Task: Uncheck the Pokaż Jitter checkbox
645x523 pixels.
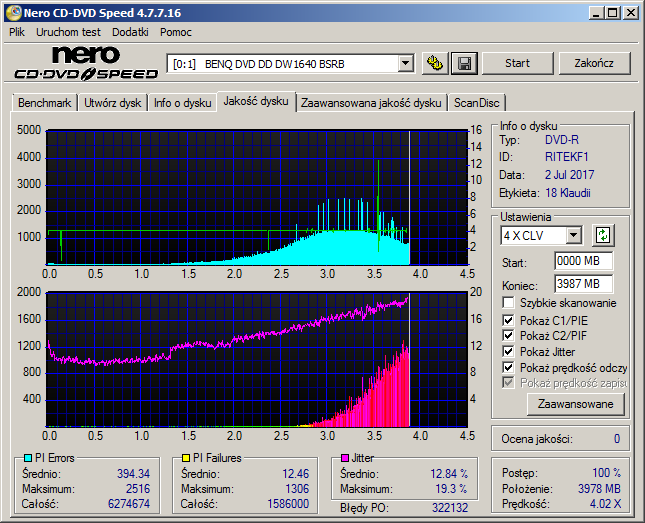Action: 508,351
